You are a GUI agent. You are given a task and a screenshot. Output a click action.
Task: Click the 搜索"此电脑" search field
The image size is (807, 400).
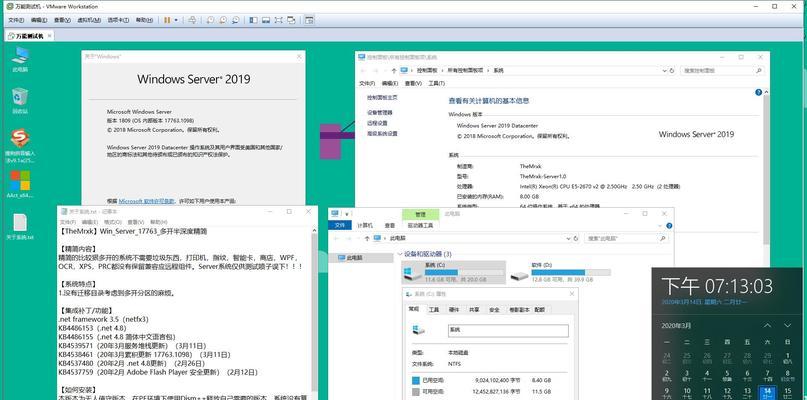click(627, 238)
